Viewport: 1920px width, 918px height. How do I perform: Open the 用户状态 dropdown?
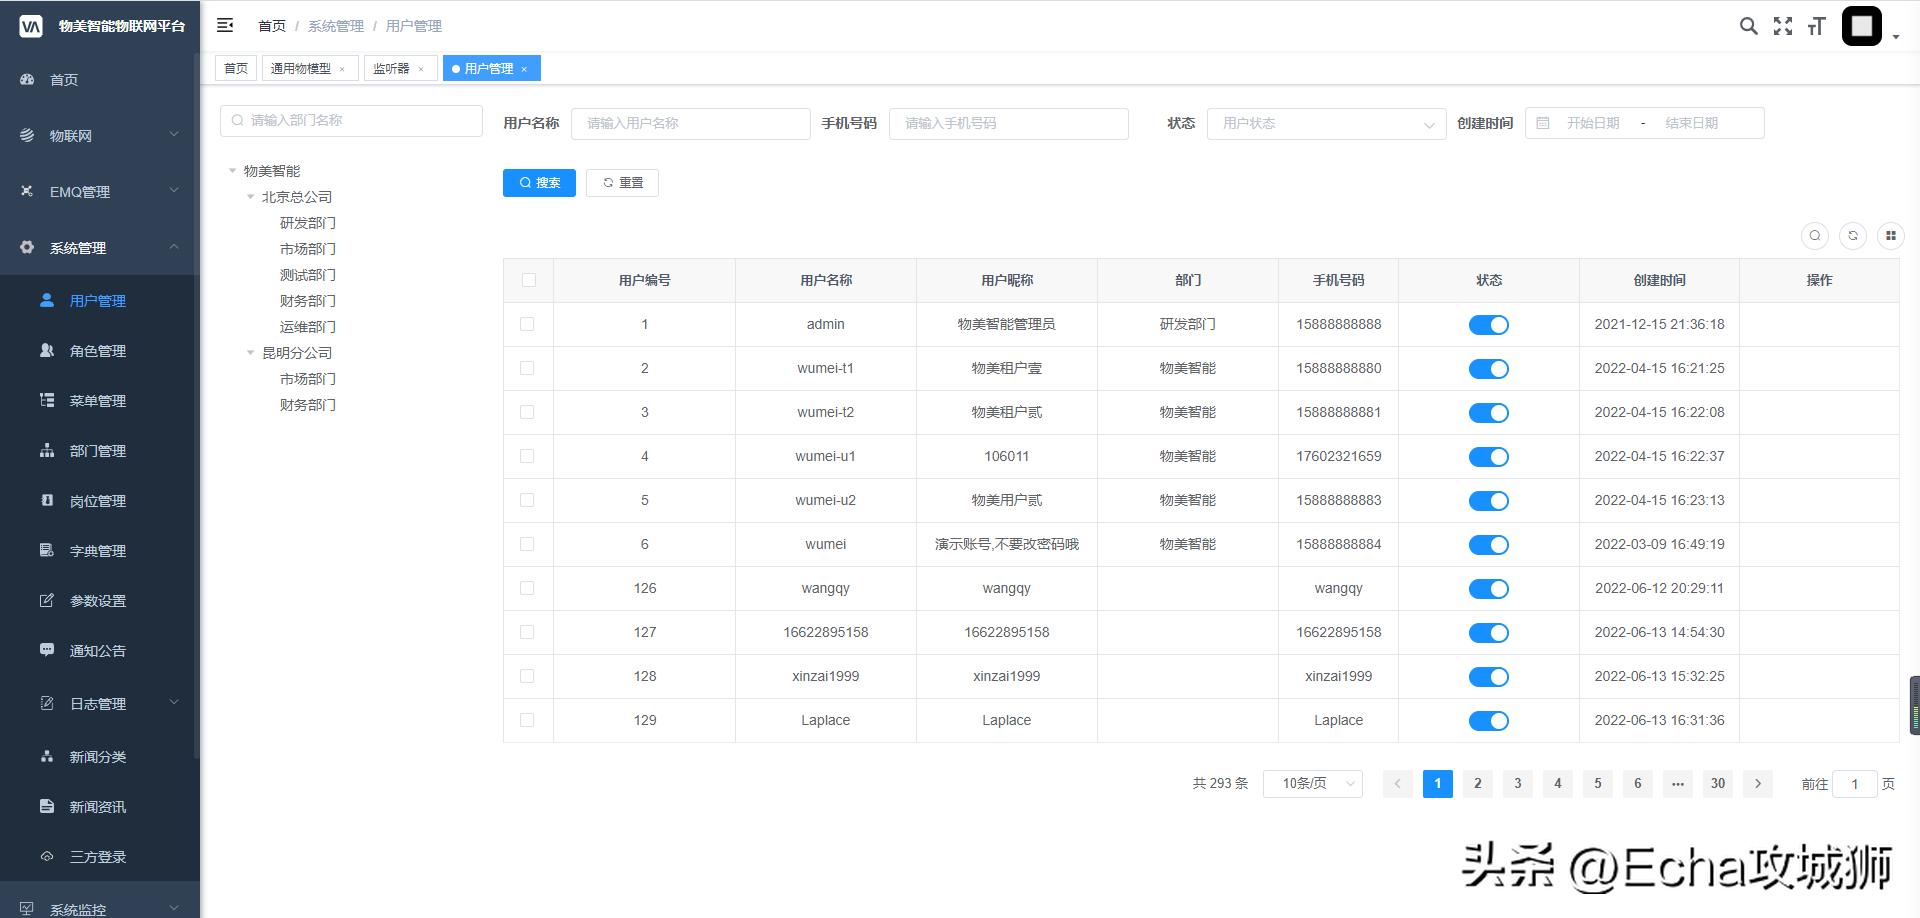coord(1326,123)
